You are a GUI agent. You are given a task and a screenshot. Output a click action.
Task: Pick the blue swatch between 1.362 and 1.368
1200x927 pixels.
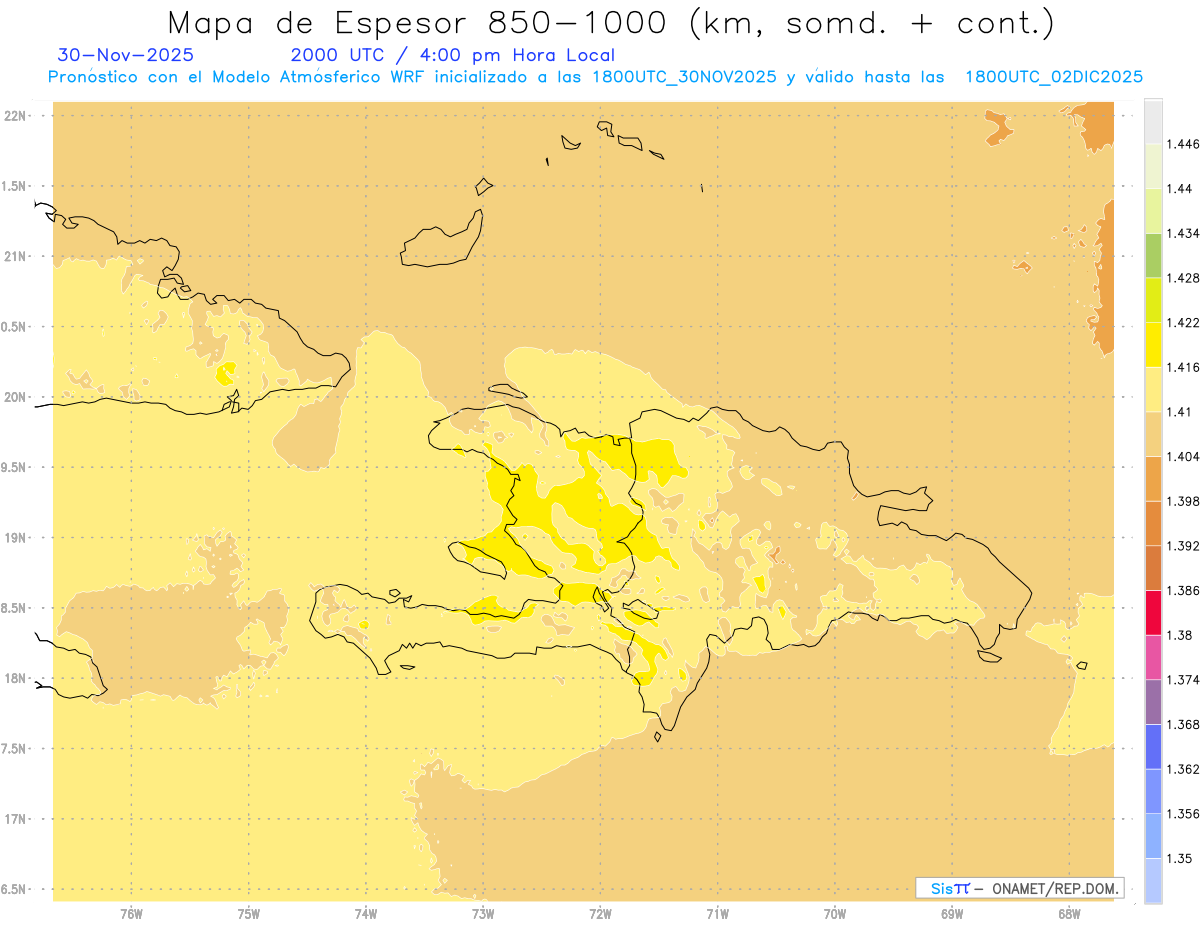coord(1153,746)
